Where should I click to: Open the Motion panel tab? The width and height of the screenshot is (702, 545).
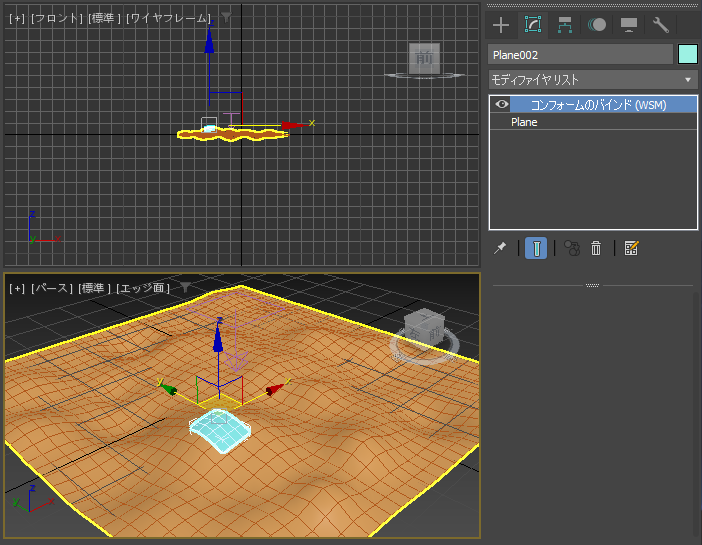tap(597, 25)
